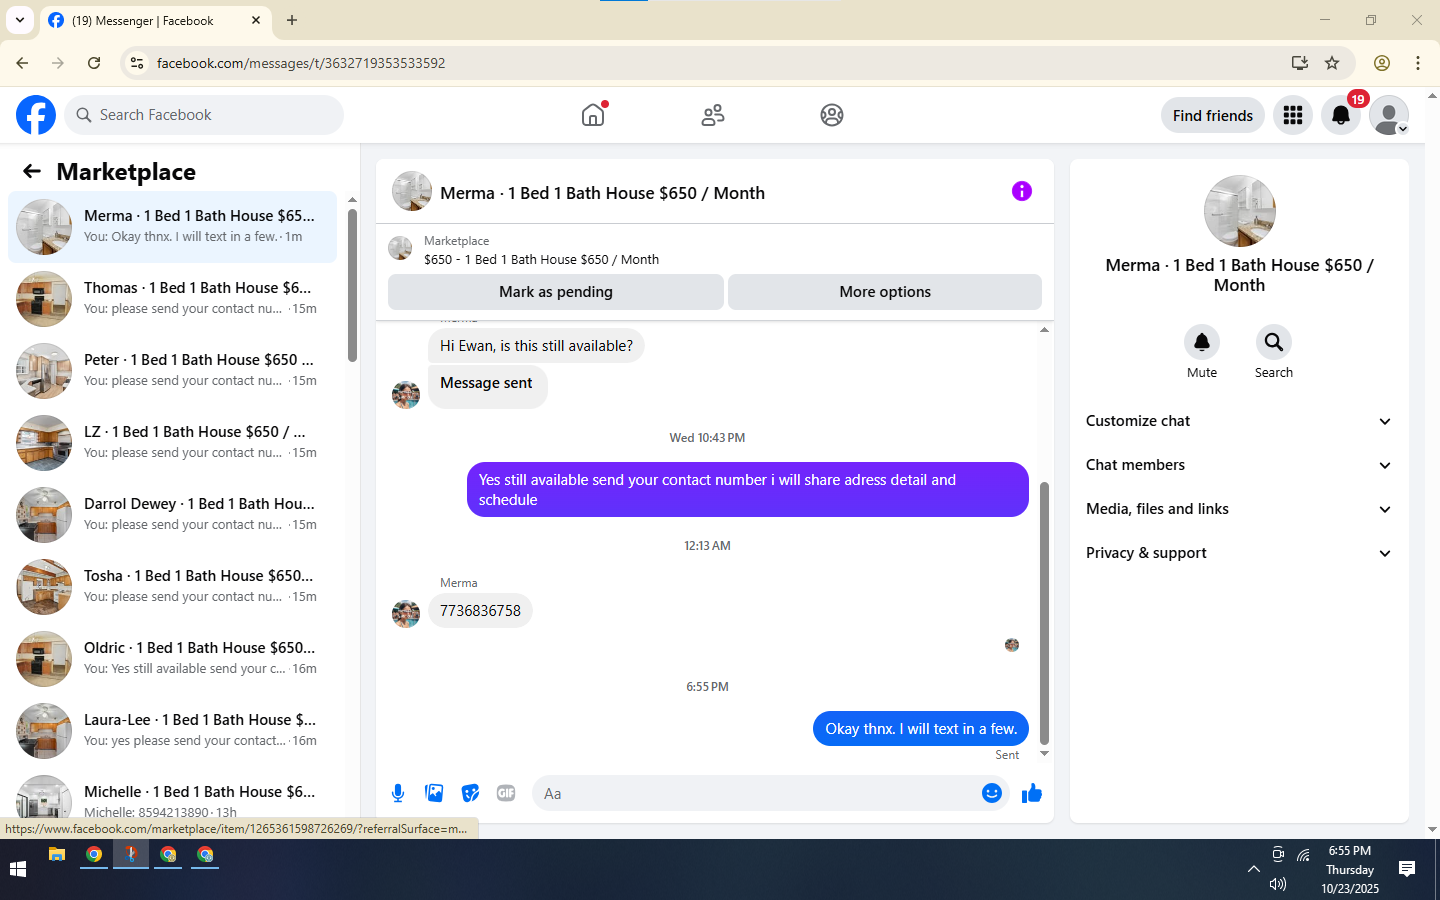The height and width of the screenshot is (900, 1440).
Task: Search in conversation magnifier icon
Action: (x=1274, y=342)
